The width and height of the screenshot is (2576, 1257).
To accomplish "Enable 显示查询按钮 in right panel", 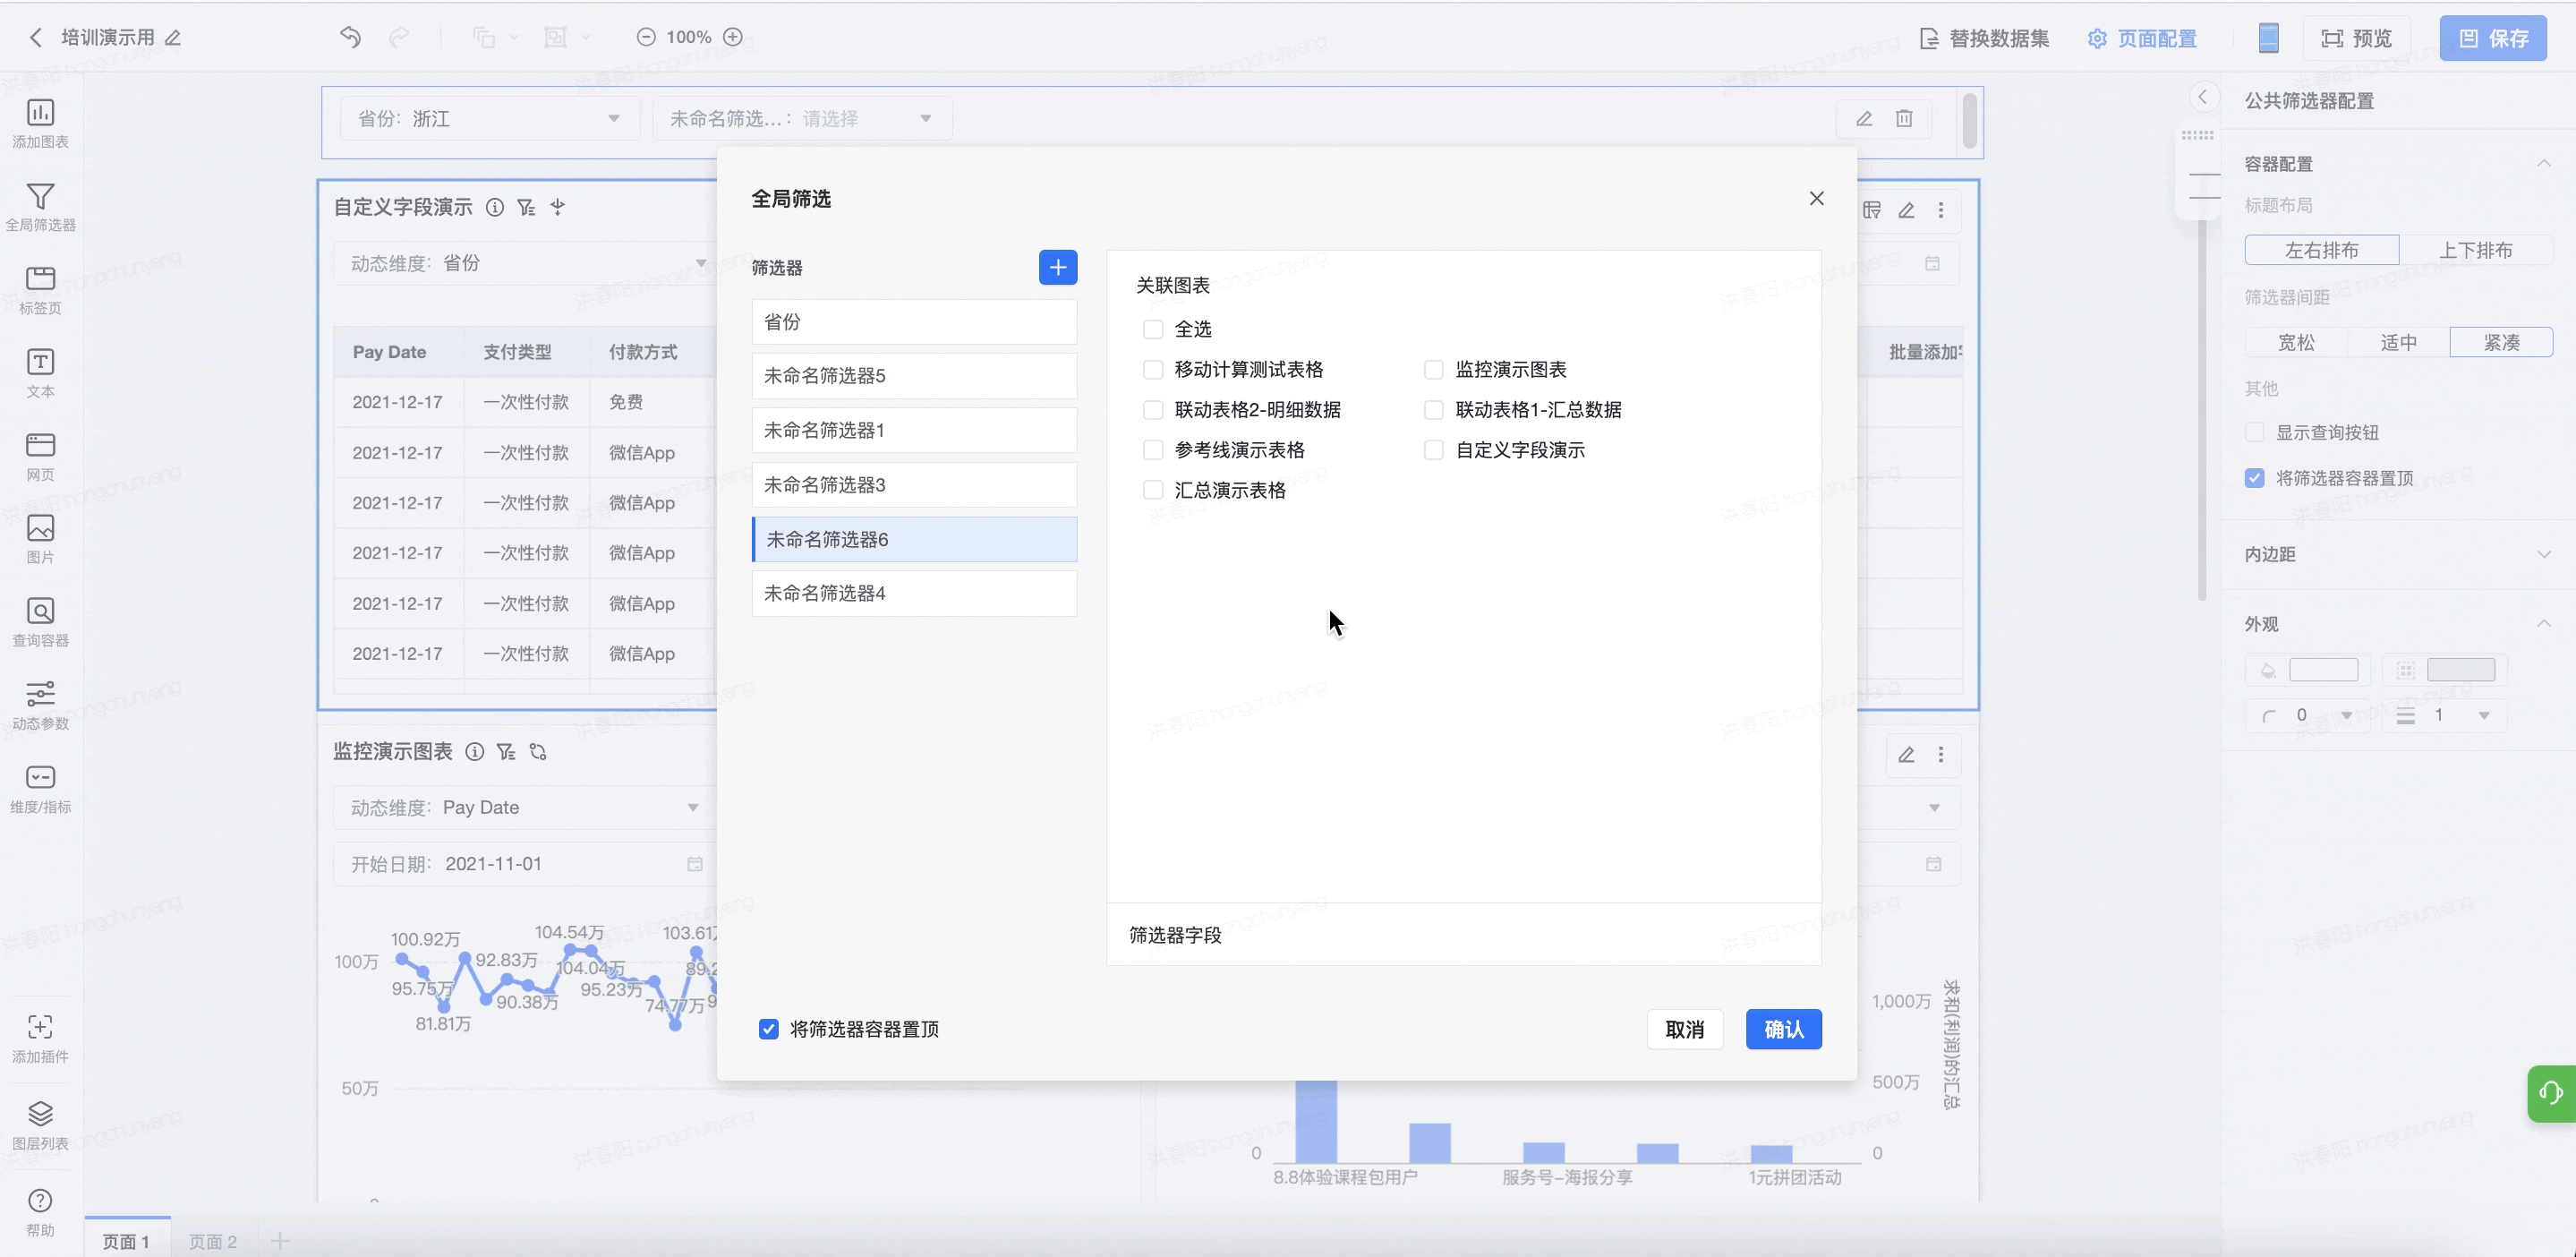I will tap(2254, 432).
